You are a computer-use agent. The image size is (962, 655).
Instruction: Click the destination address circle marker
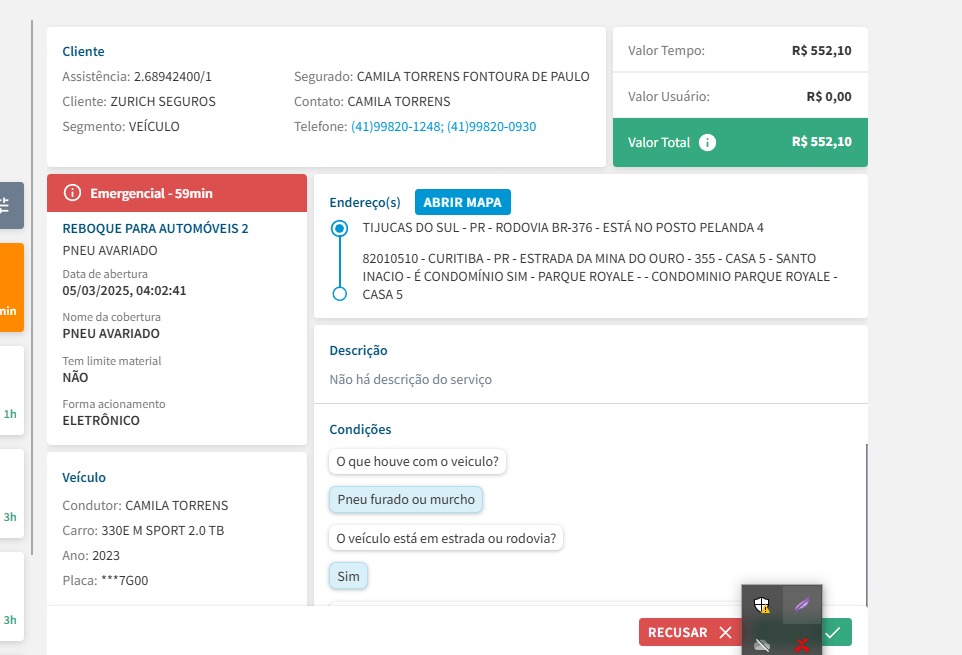(340, 294)
